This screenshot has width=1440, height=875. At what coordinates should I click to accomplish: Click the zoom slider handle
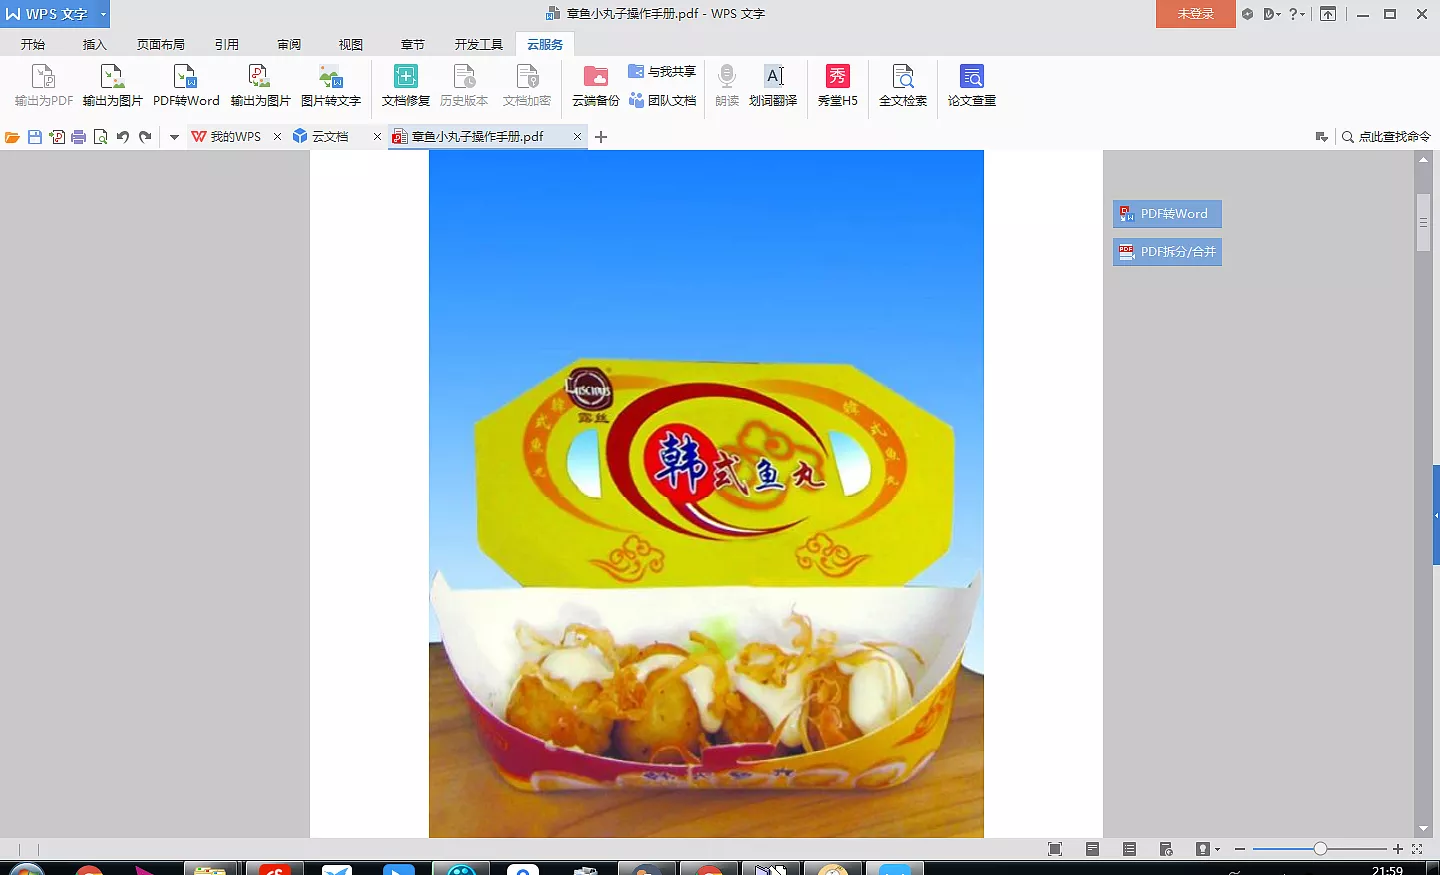1320,849
